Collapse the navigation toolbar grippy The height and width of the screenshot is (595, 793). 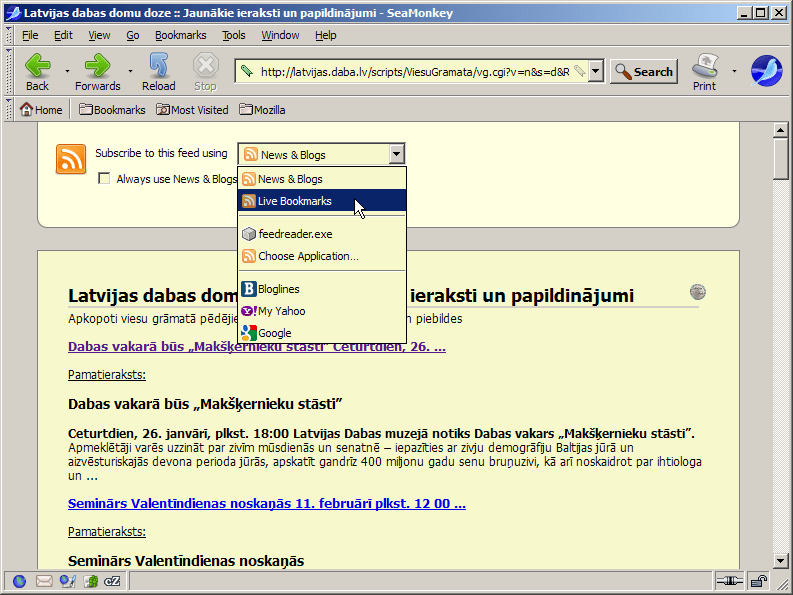(x=9, y=71)
